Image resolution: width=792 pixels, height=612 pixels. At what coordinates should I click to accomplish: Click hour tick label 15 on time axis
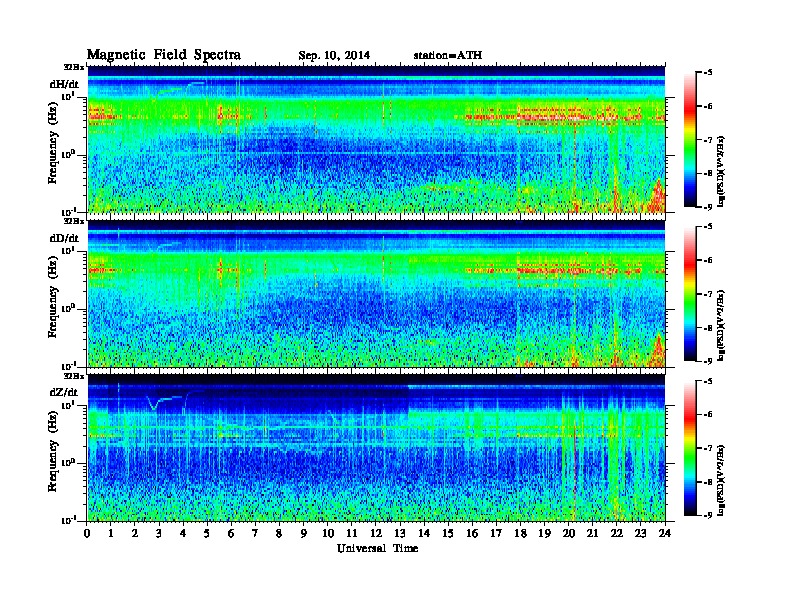[x=448, y=534]
